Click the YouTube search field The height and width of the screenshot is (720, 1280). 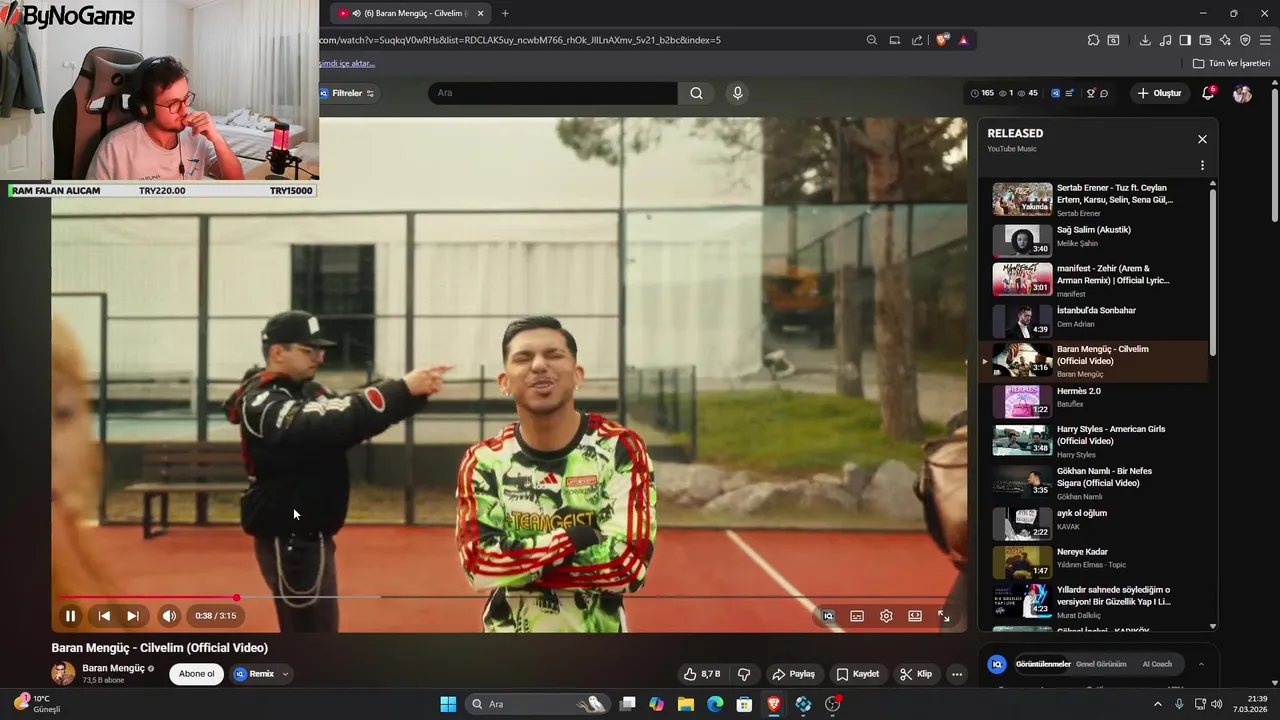pos(553,93)
